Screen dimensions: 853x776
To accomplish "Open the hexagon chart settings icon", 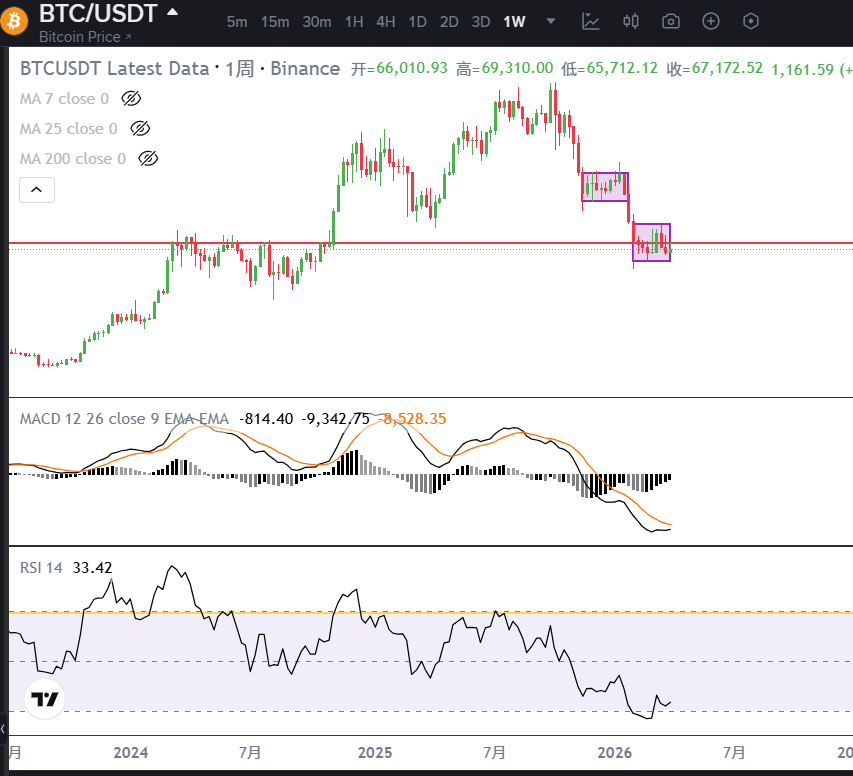I will click(x=751, y=21).
